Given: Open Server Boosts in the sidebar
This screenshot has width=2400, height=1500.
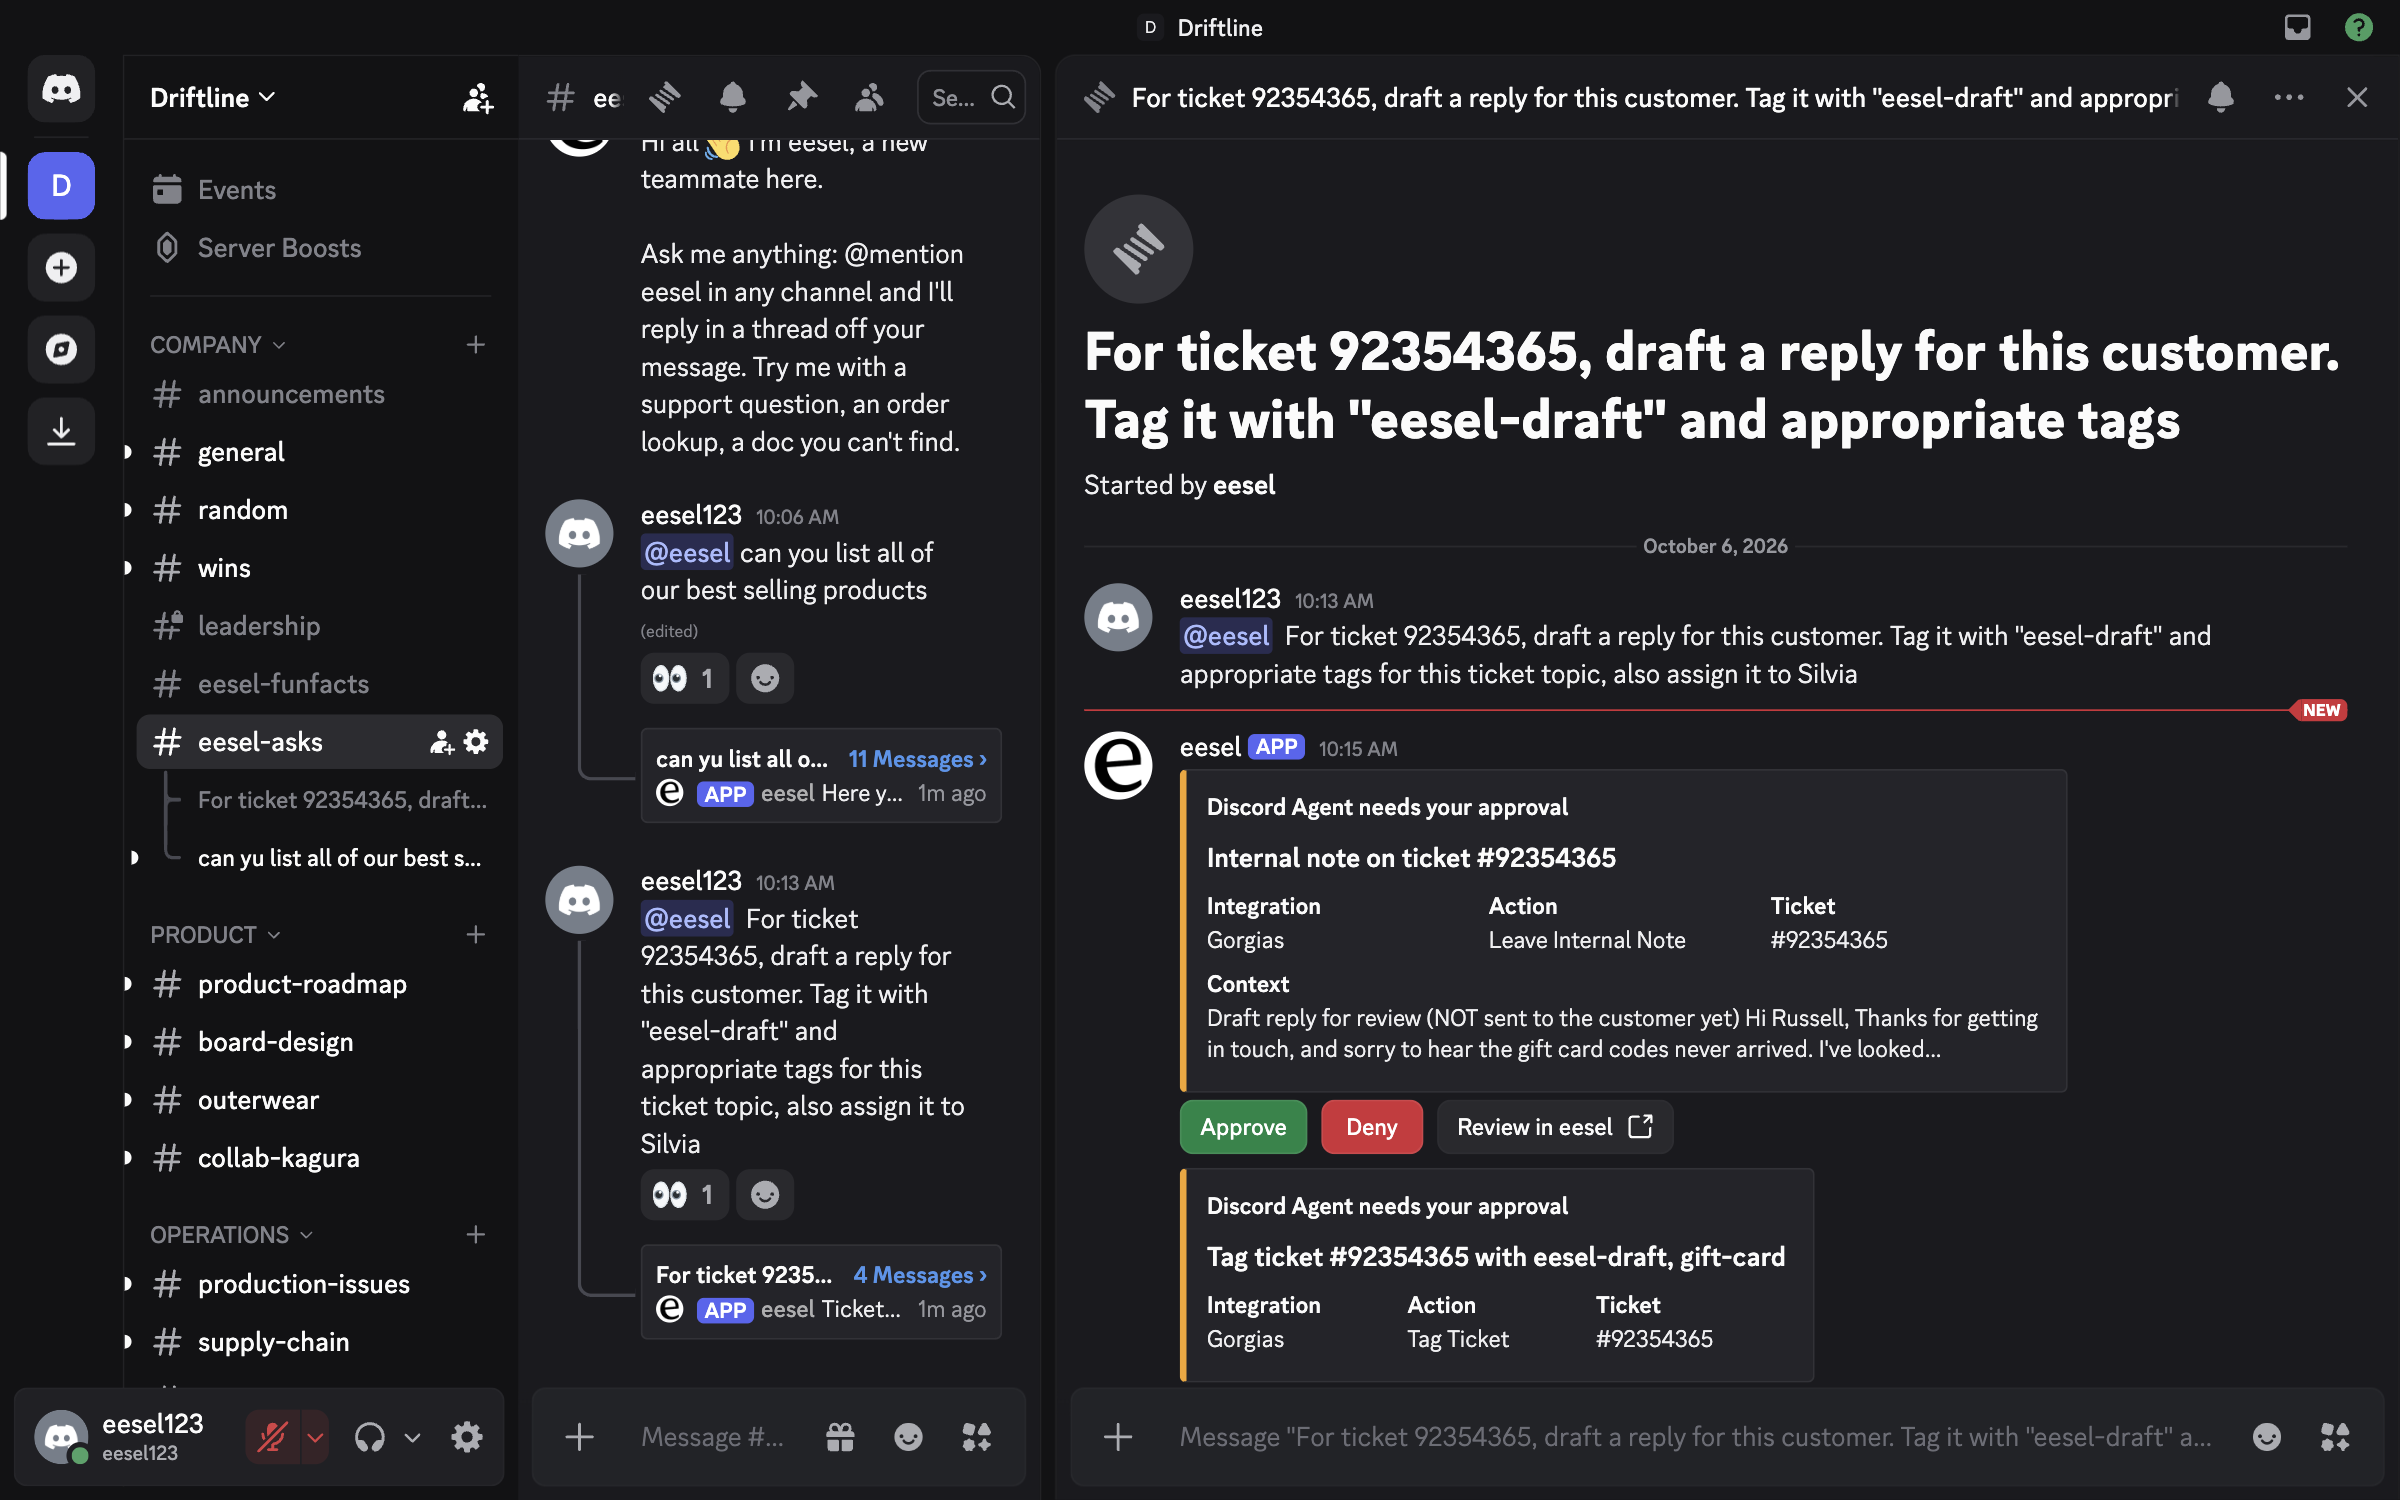Looking at the screenshot, I should pos(319,248).
